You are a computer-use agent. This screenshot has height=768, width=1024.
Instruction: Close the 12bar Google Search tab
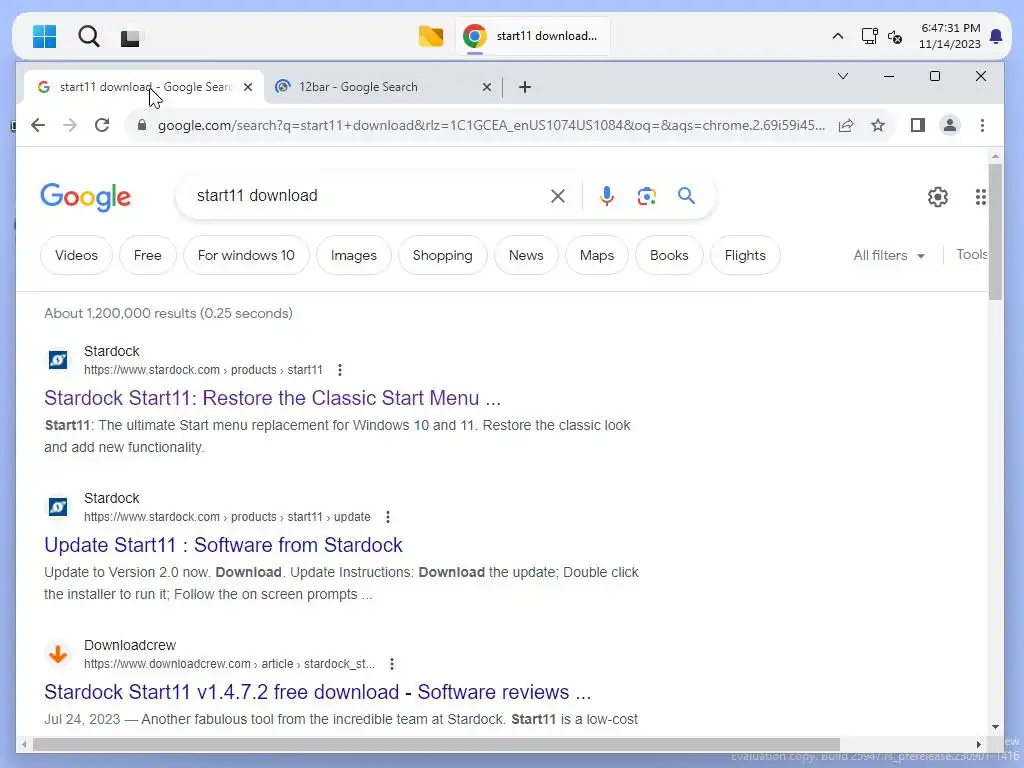[487, 87]
